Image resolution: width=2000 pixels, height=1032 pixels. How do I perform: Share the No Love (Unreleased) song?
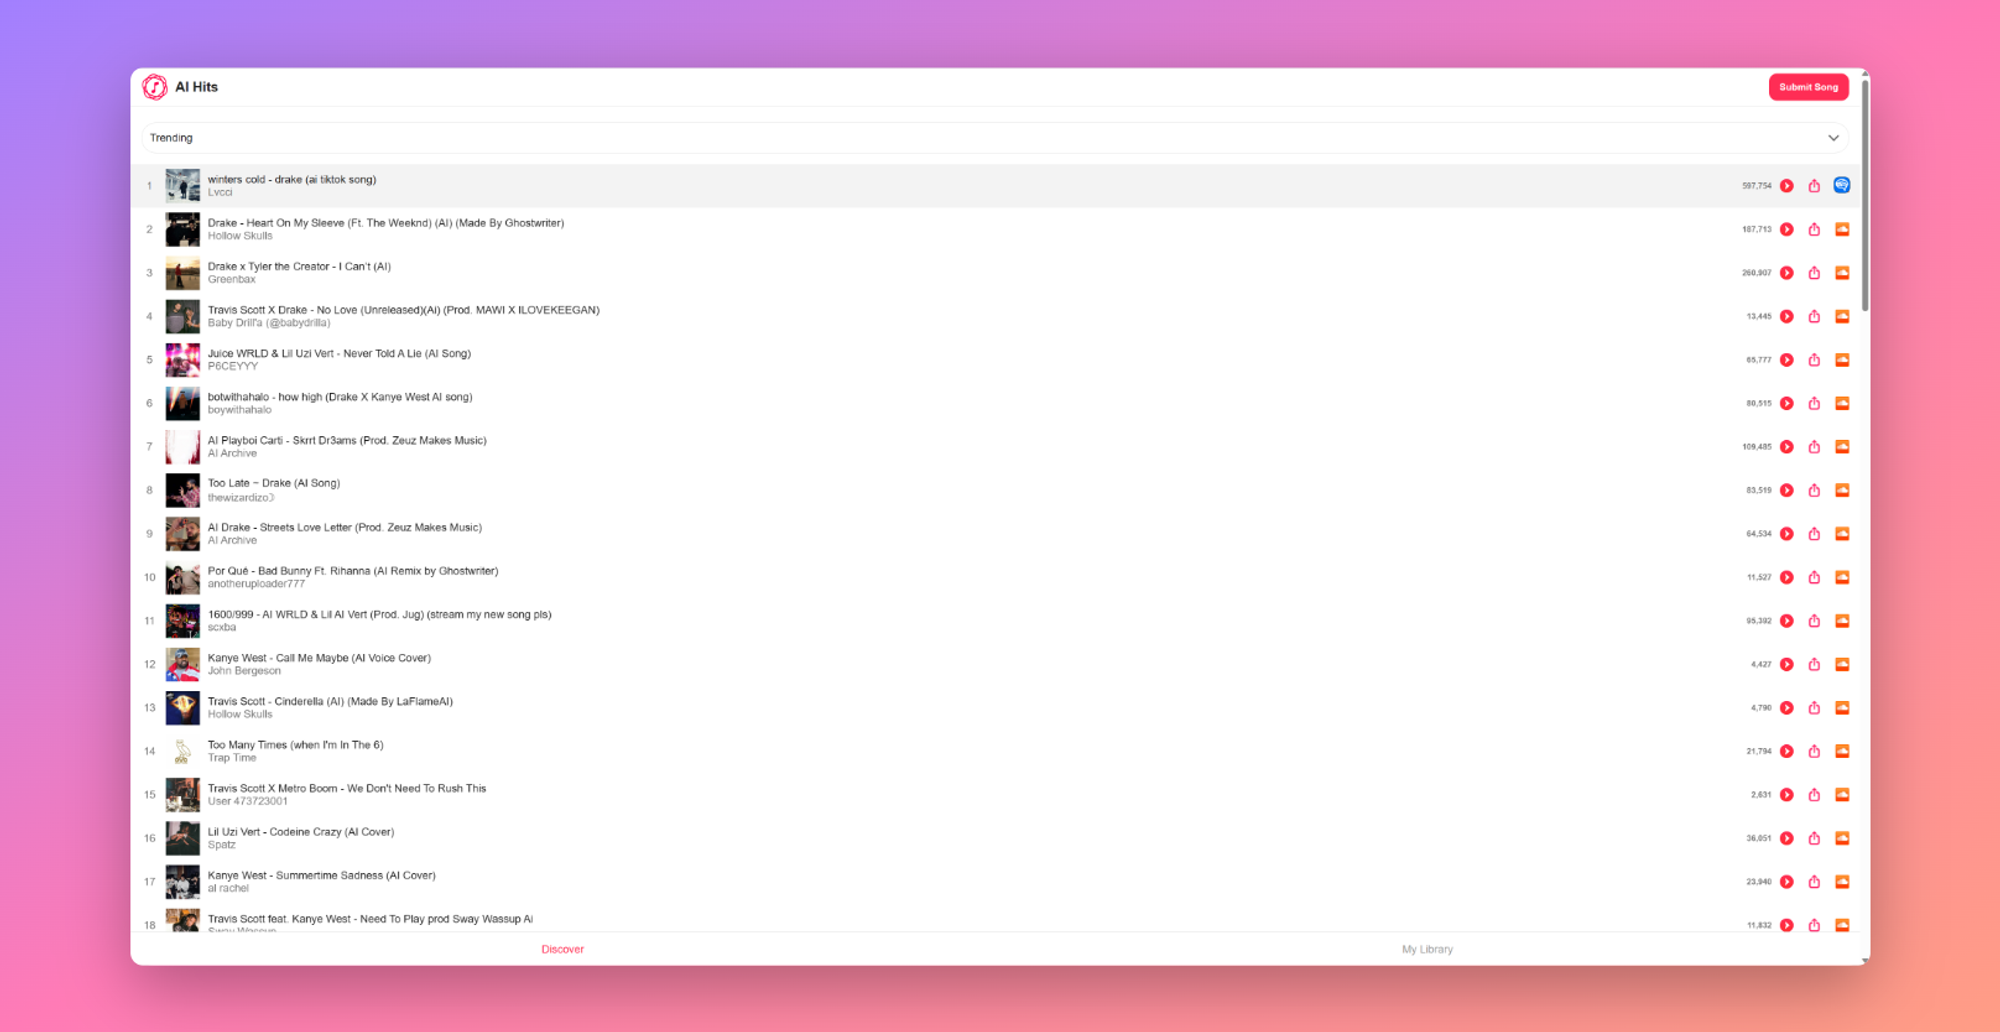point(1814,317)
